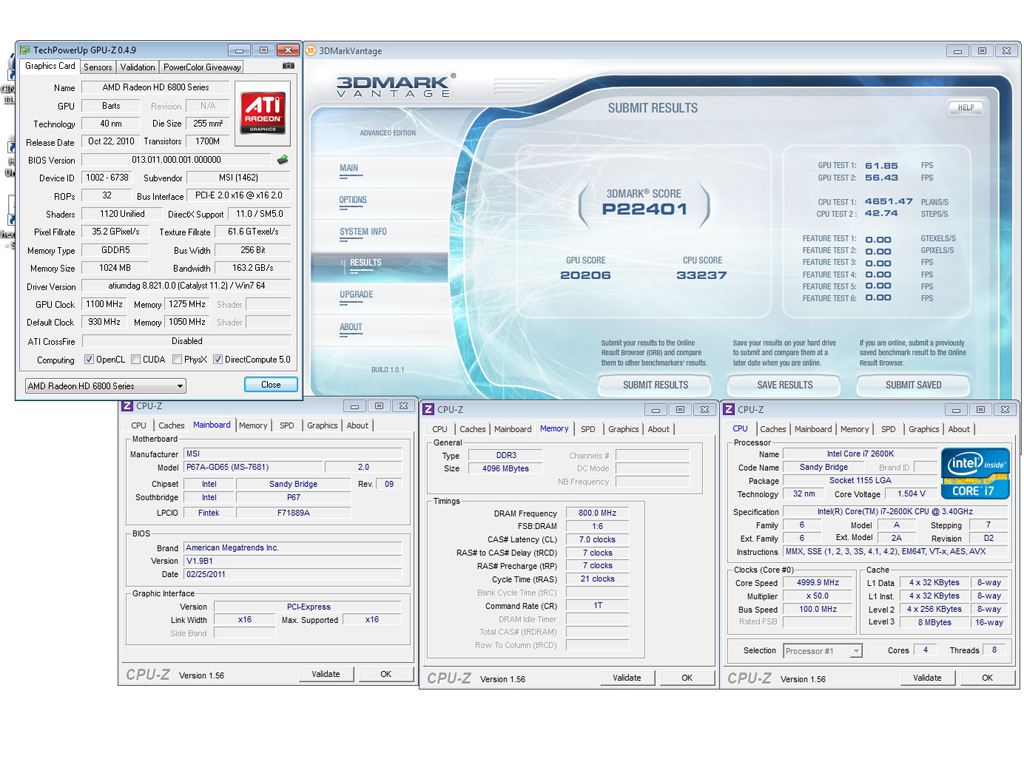The width and height of the screenshot is (1024, 768).
Task: Click the Driver Version field in GPU-Z
Action: click(x=187, y=286)
